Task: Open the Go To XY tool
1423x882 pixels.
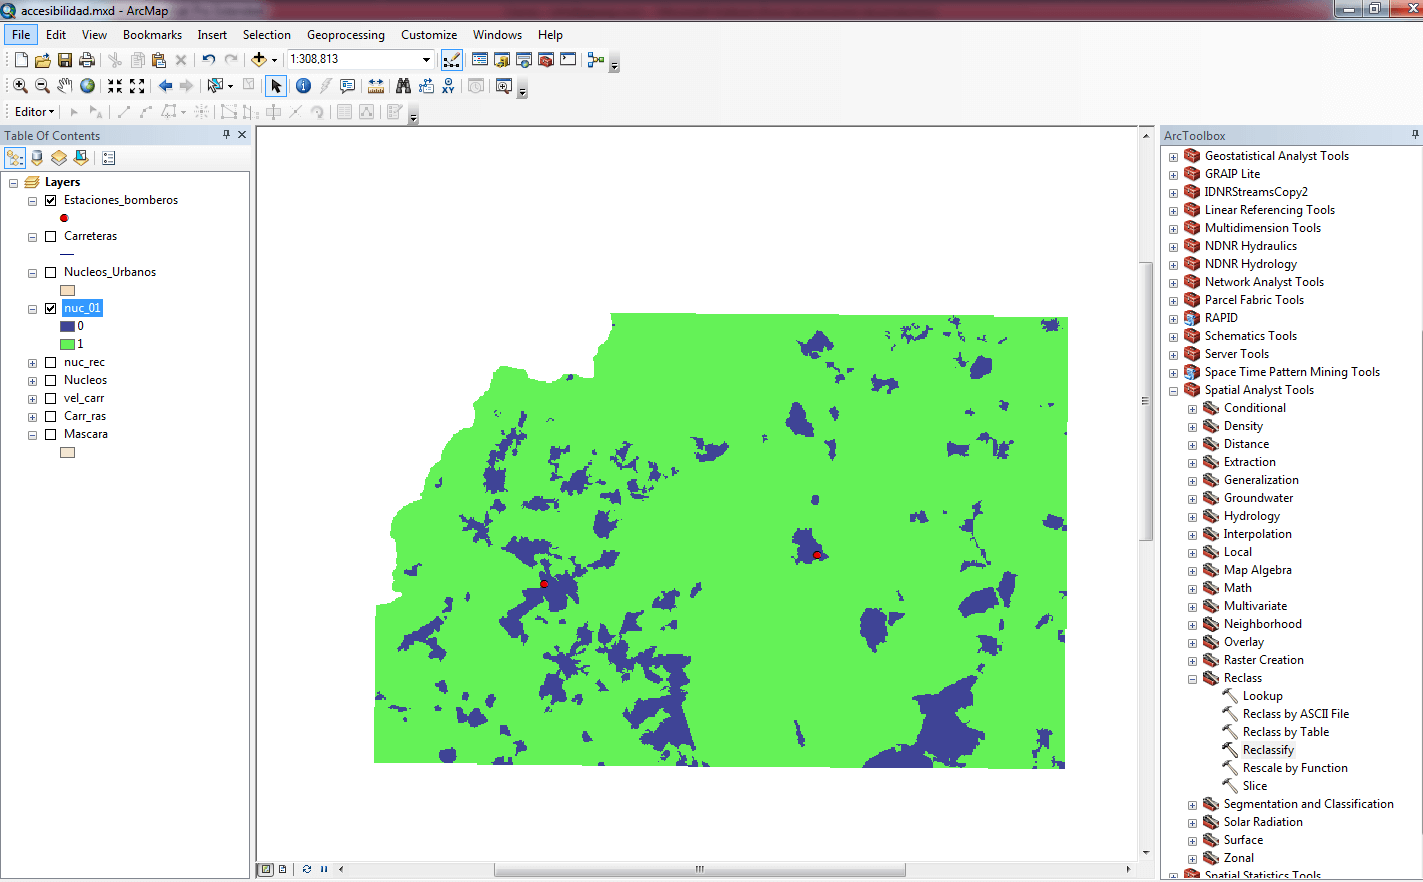Action: [448, 86]
